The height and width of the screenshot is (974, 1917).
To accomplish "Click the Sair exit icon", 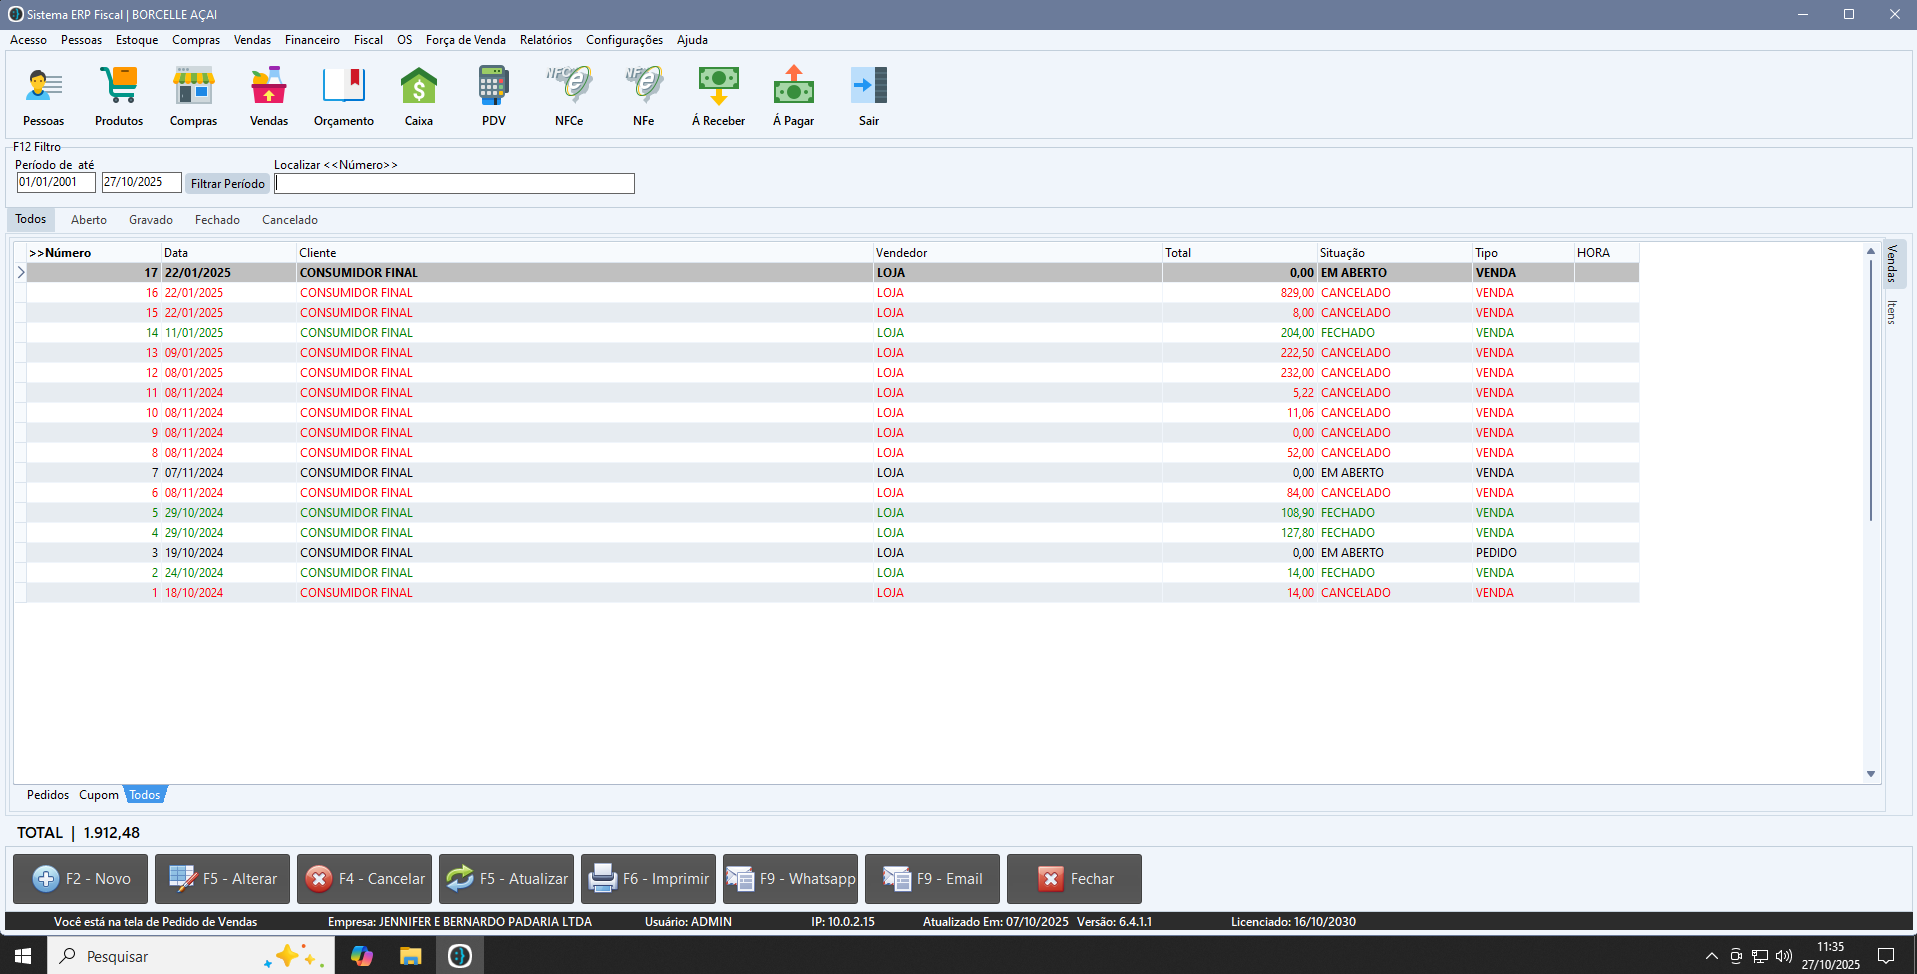I will coord(868,96).
